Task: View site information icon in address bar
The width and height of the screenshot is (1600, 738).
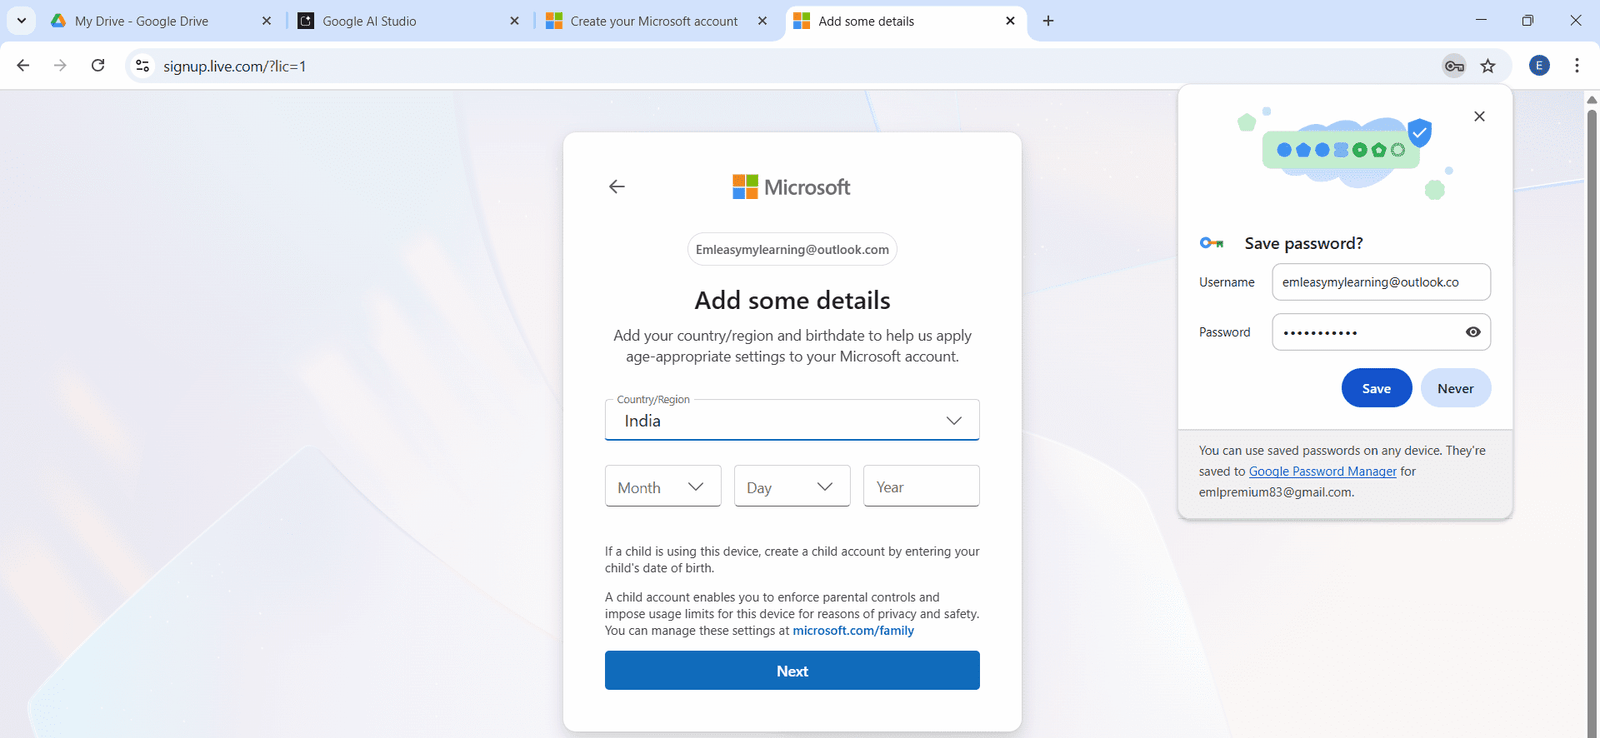Action: pos(143,66)
